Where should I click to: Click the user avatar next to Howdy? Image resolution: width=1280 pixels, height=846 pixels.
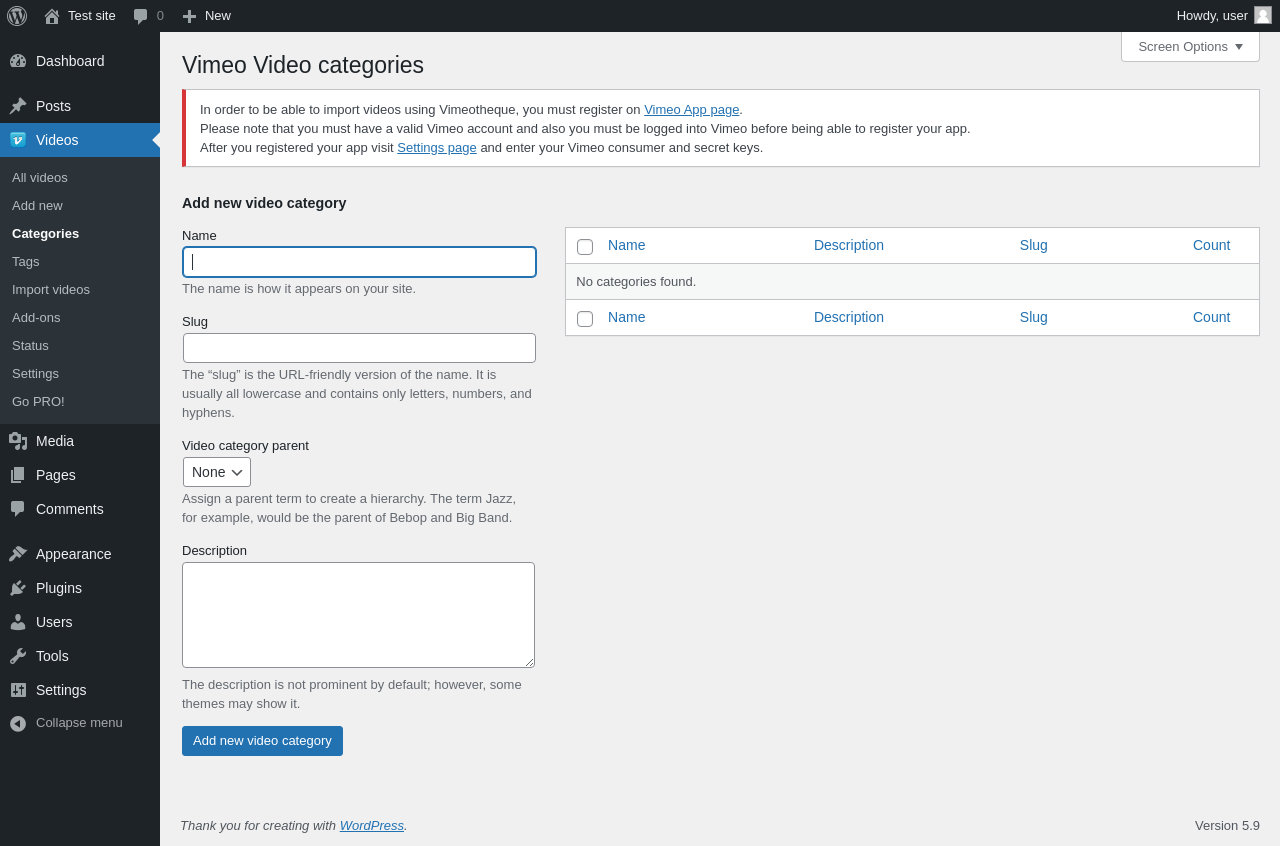(1263, 15)
